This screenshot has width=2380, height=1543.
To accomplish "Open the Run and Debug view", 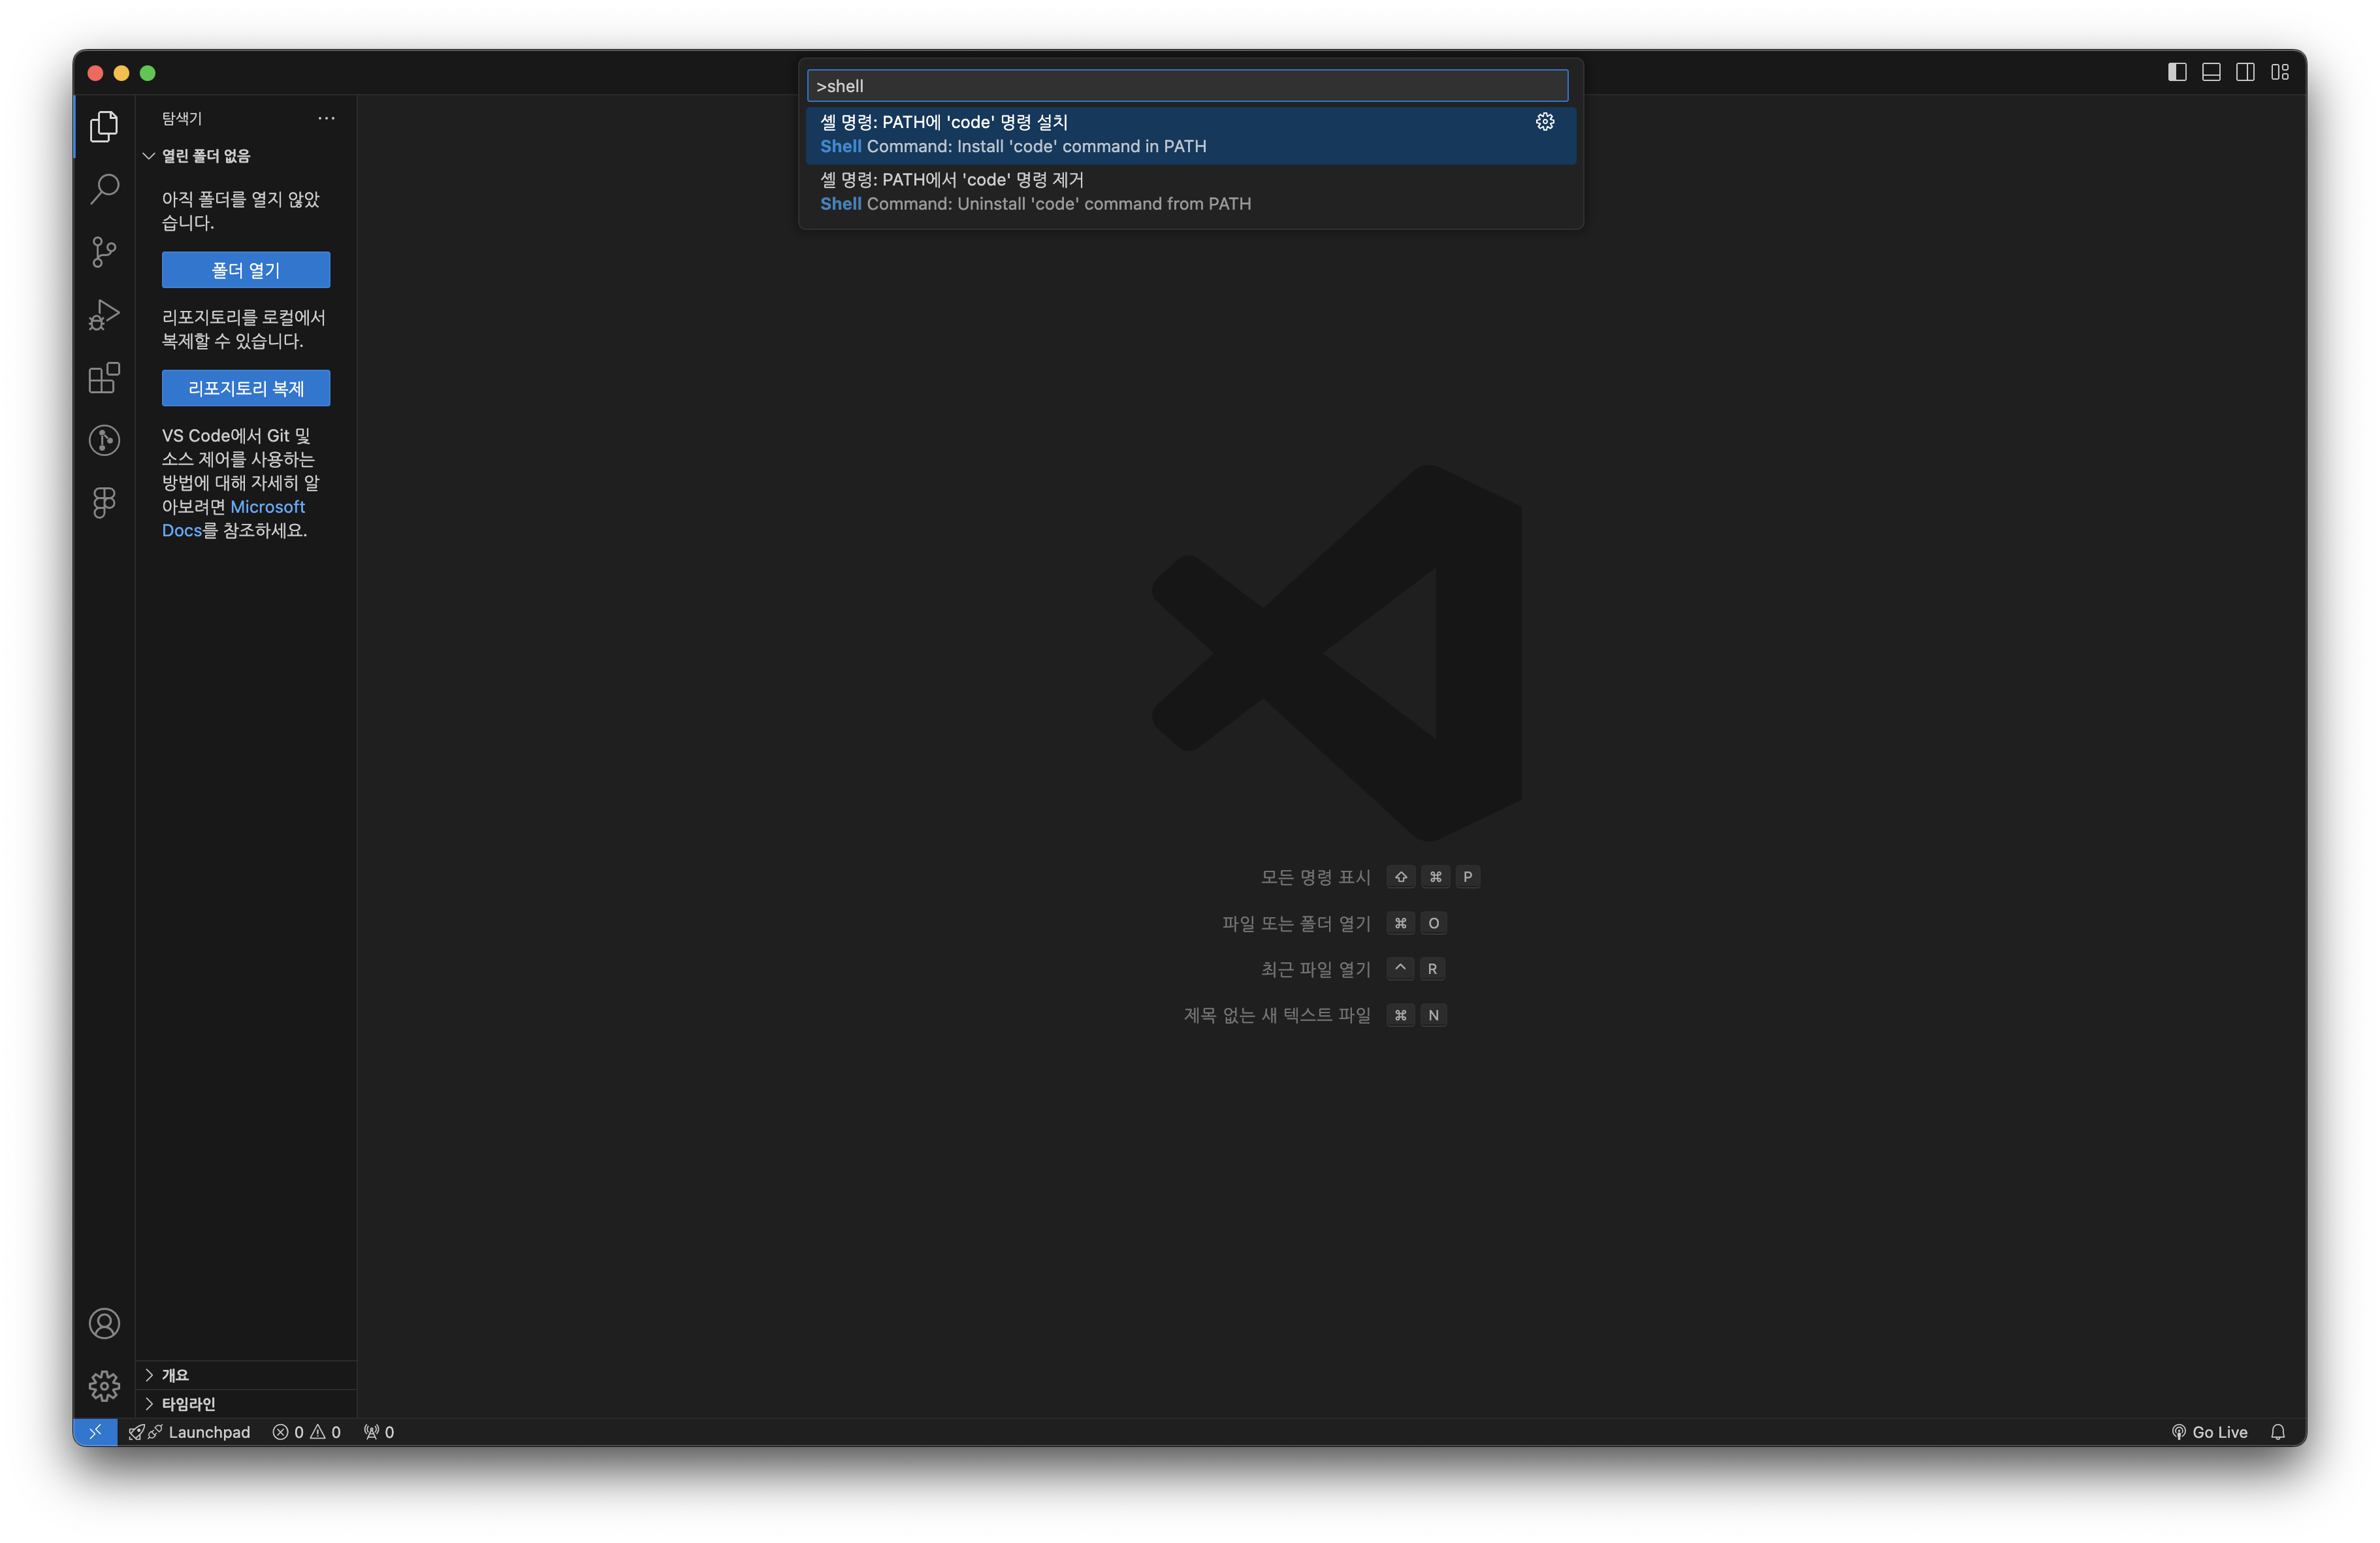I will pyautogui.click(x=104, y=315).
